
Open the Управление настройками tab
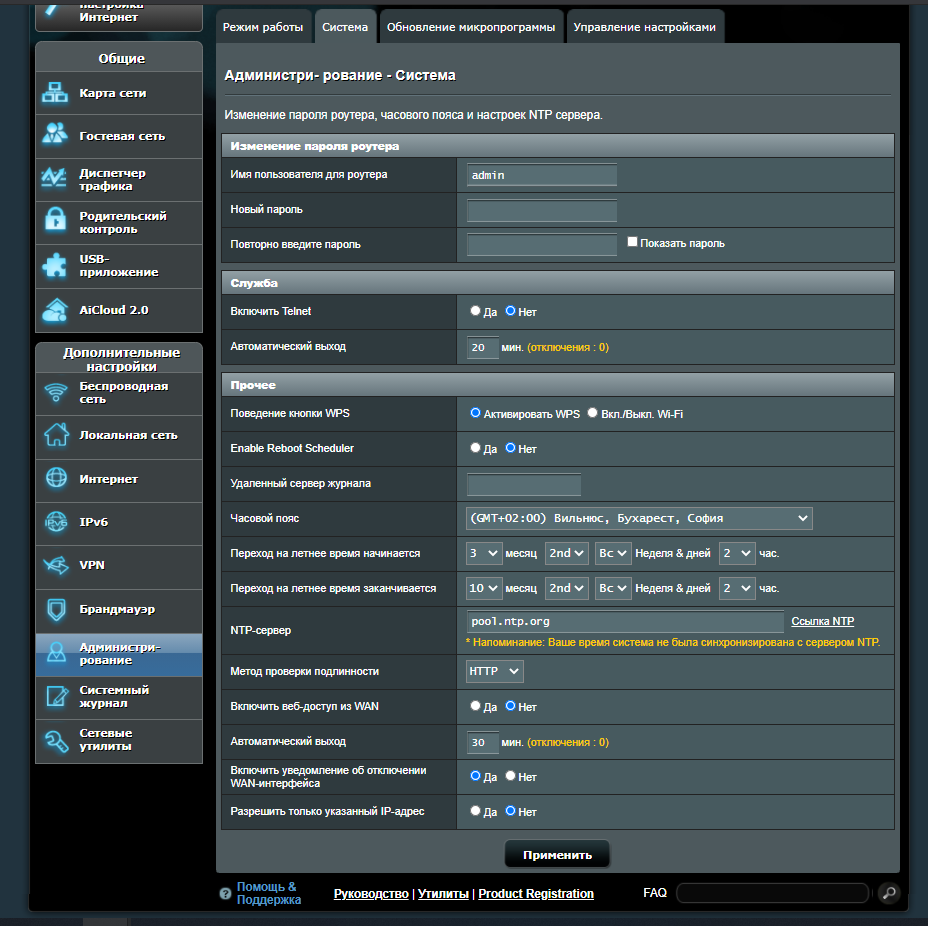tap(644, 27)
